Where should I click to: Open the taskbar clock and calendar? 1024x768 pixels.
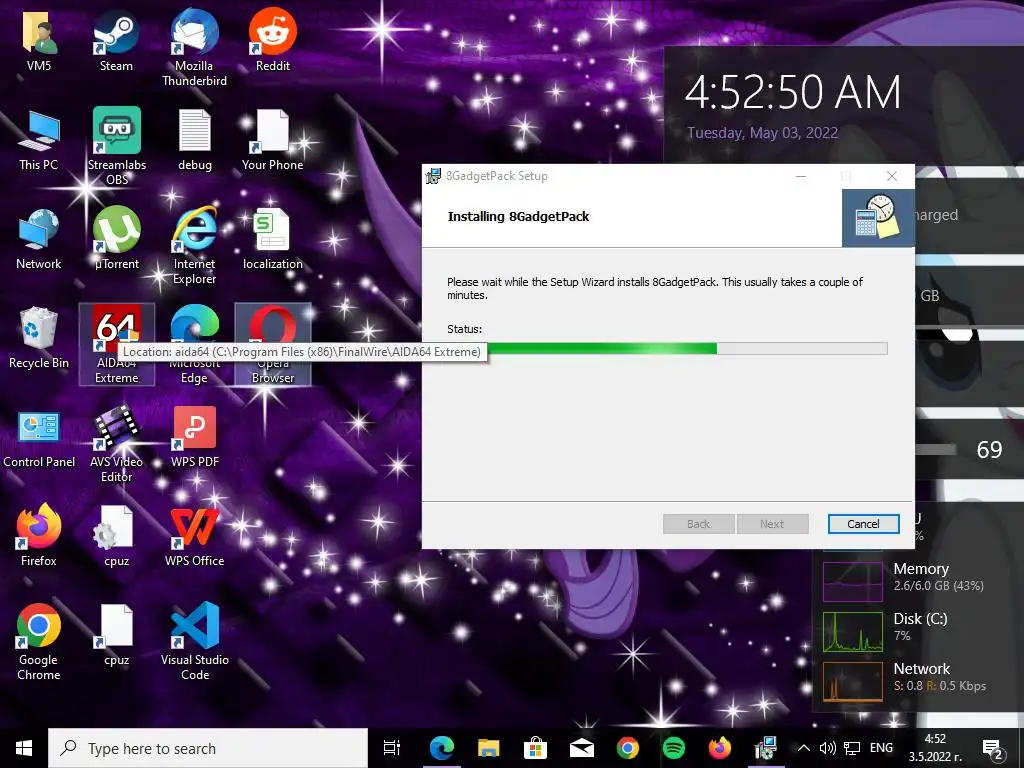(935, 748)
